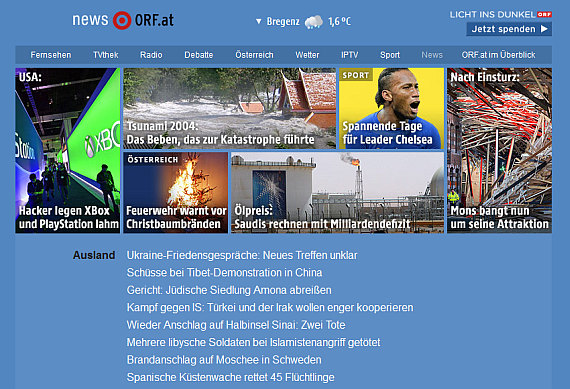Click the 1,6 °C temperature reading
The height and width of the screenshot is (389, 570).
[x=340, y=21]
